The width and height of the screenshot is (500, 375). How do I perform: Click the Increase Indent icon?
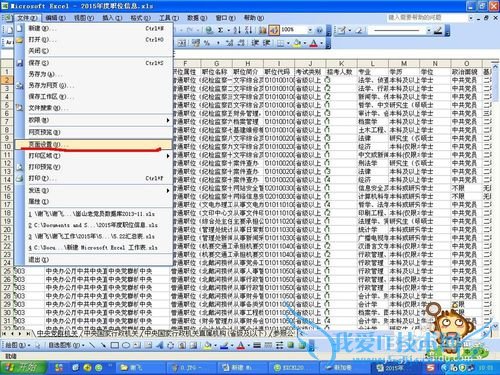pyautogui.click(x=266, y=43)
